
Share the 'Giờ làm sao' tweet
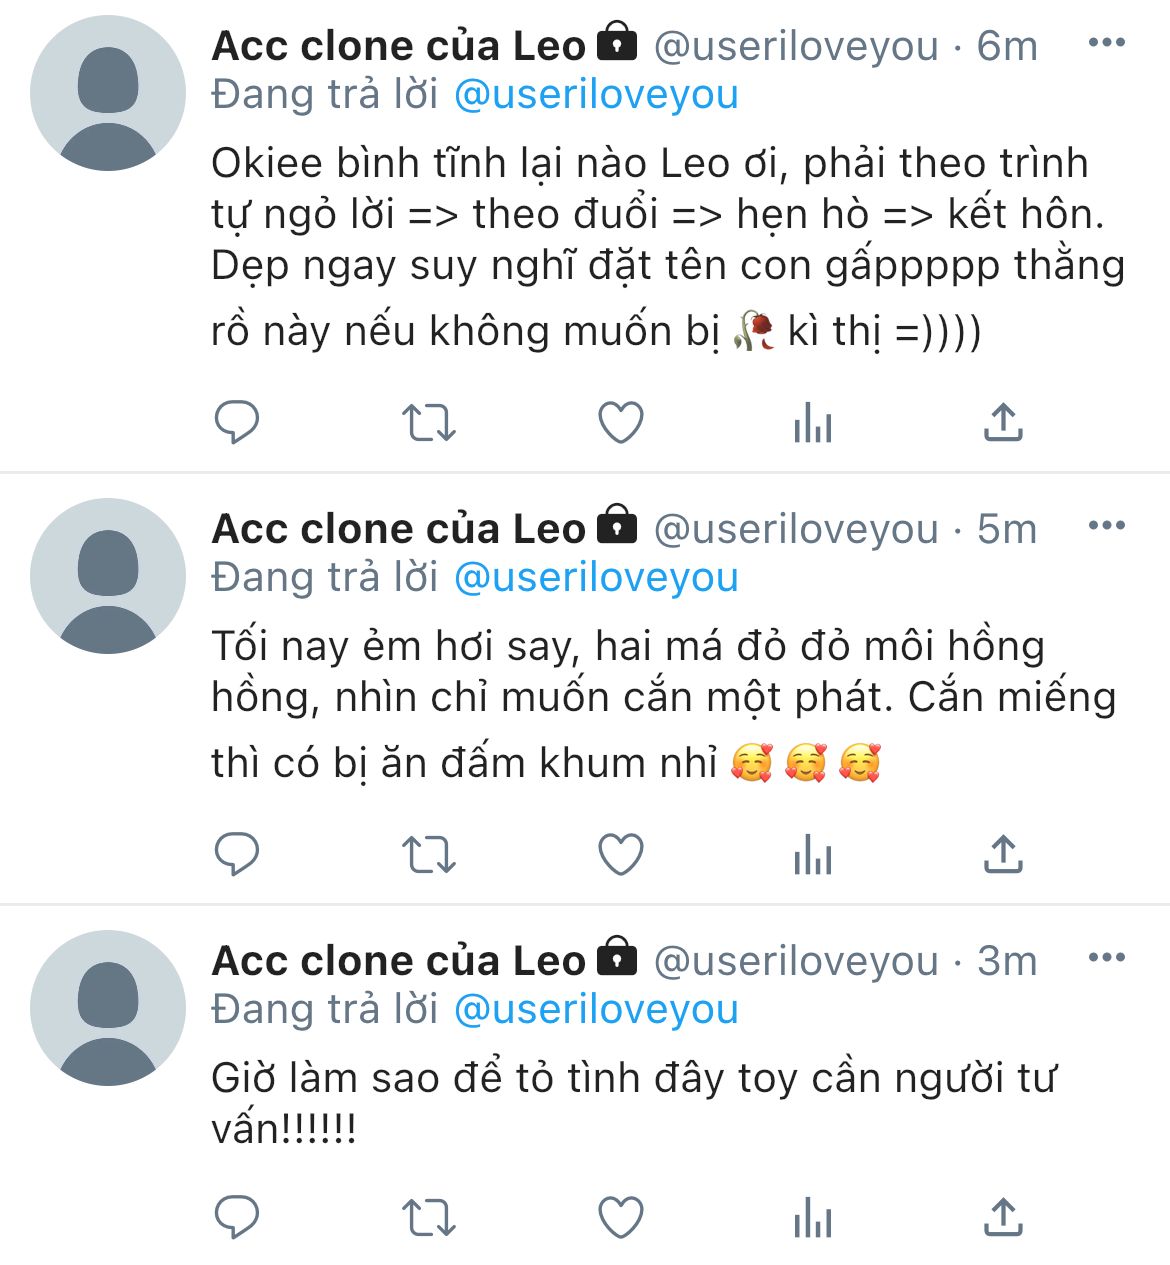(x=1003, y=1217)
